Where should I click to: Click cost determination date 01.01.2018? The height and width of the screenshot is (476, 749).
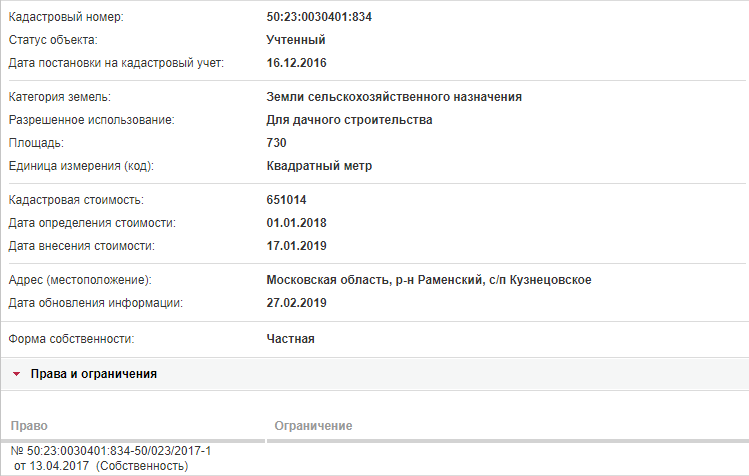(296, 223)
